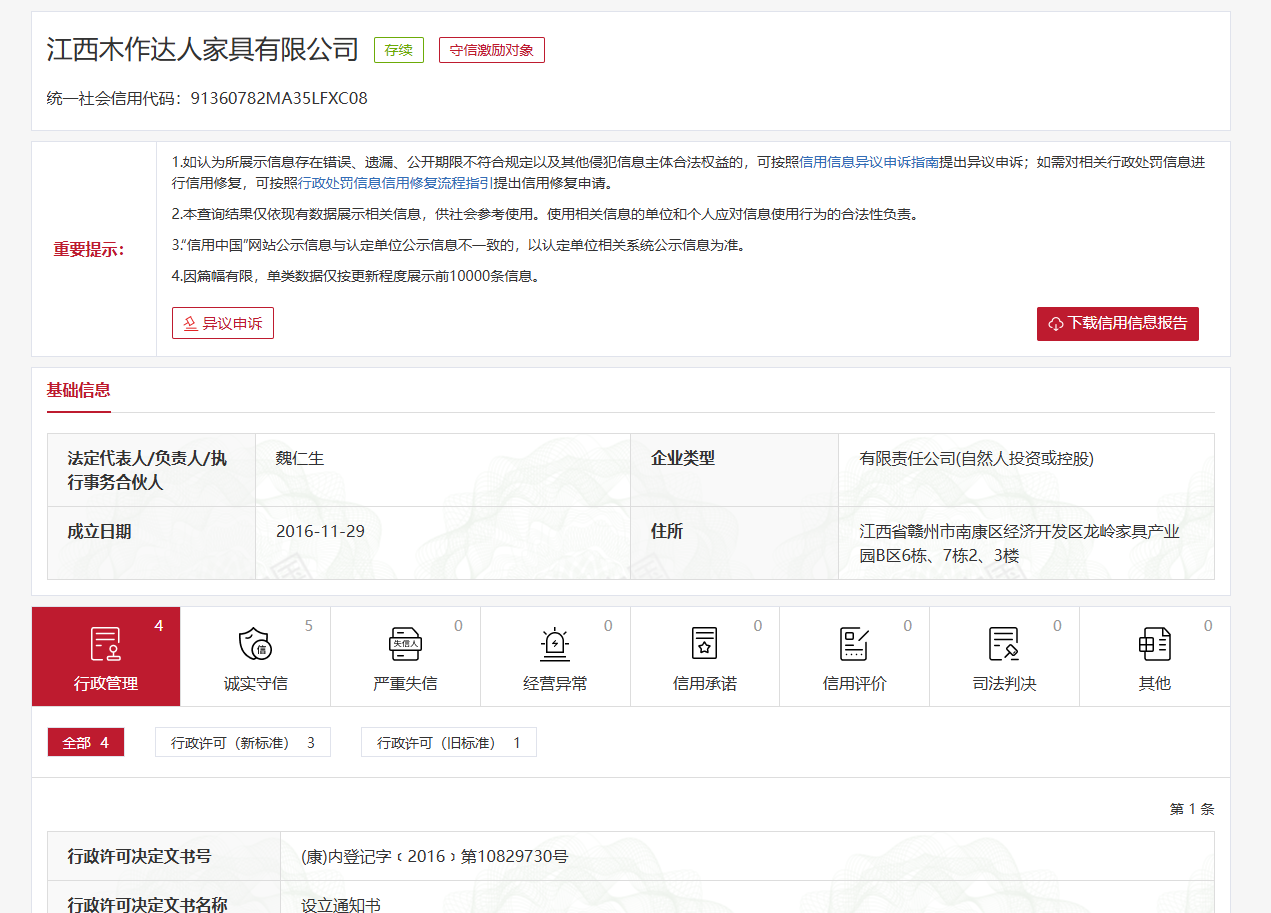1271x913 pixels.
Task: Open the 行政管理 category icon
Action: [x=106, y=644]
